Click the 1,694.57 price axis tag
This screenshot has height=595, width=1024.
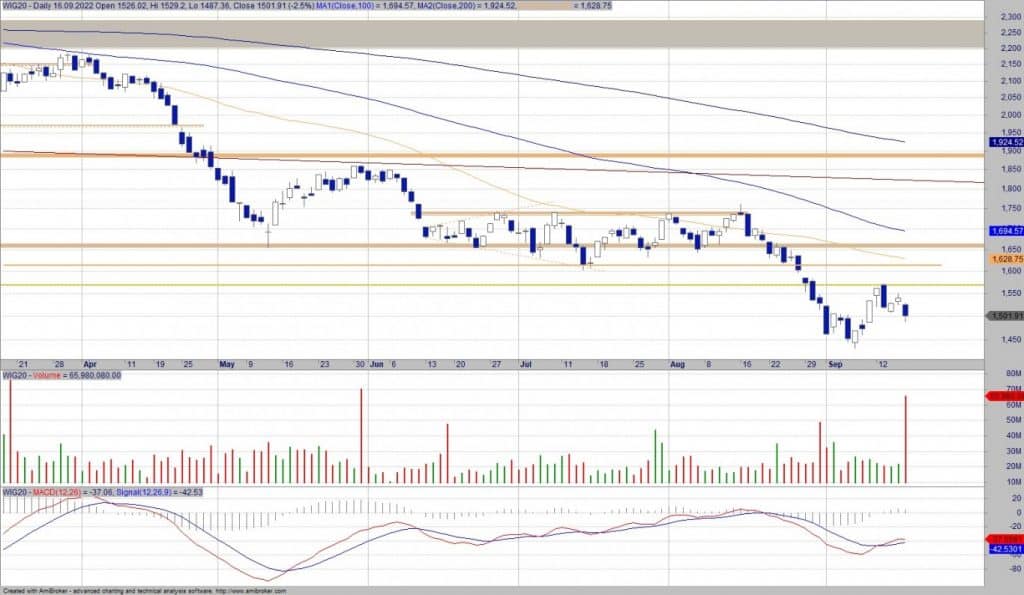coord(1005,231)
